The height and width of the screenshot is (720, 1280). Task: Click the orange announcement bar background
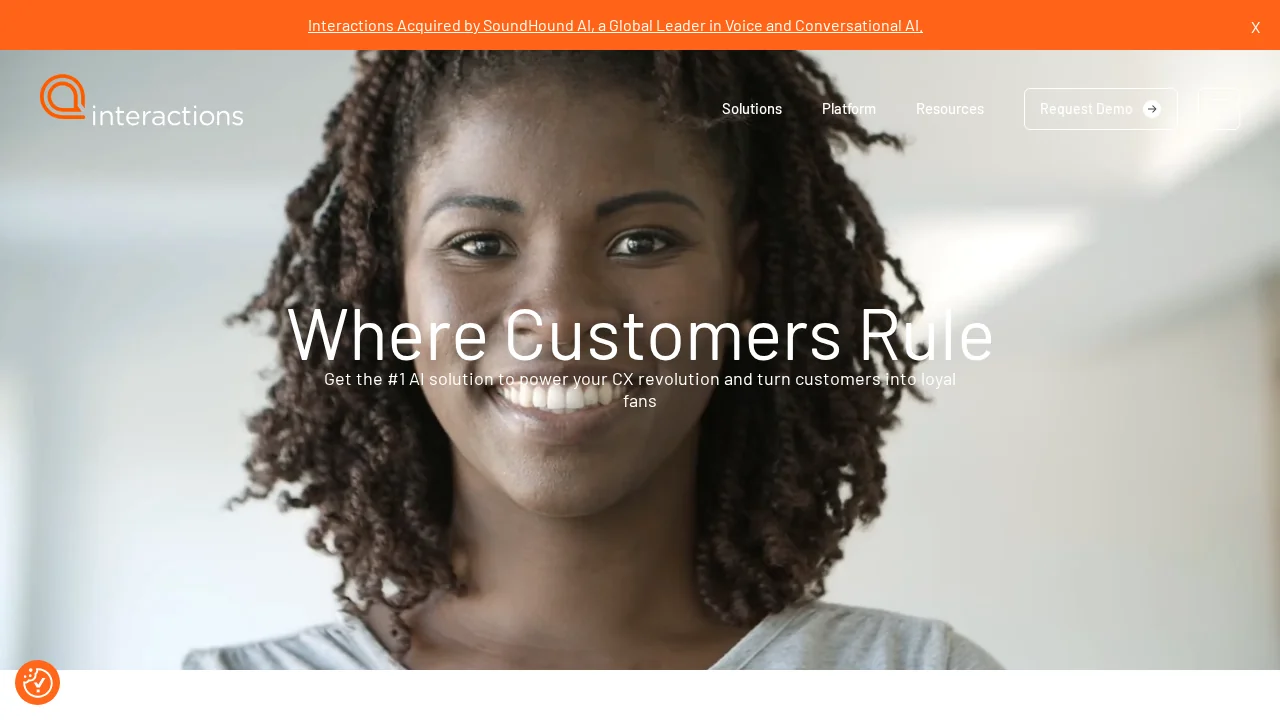click(x=1080, y=25)
